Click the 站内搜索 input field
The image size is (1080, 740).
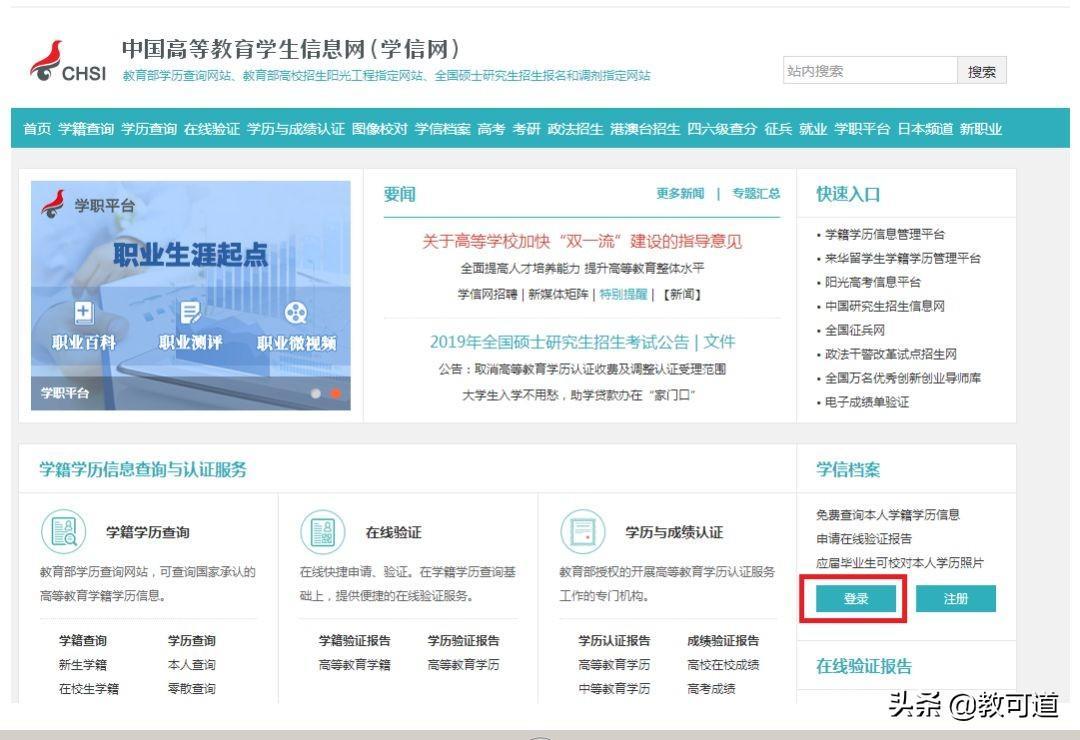pyautogui.click(x=869, y=71)
